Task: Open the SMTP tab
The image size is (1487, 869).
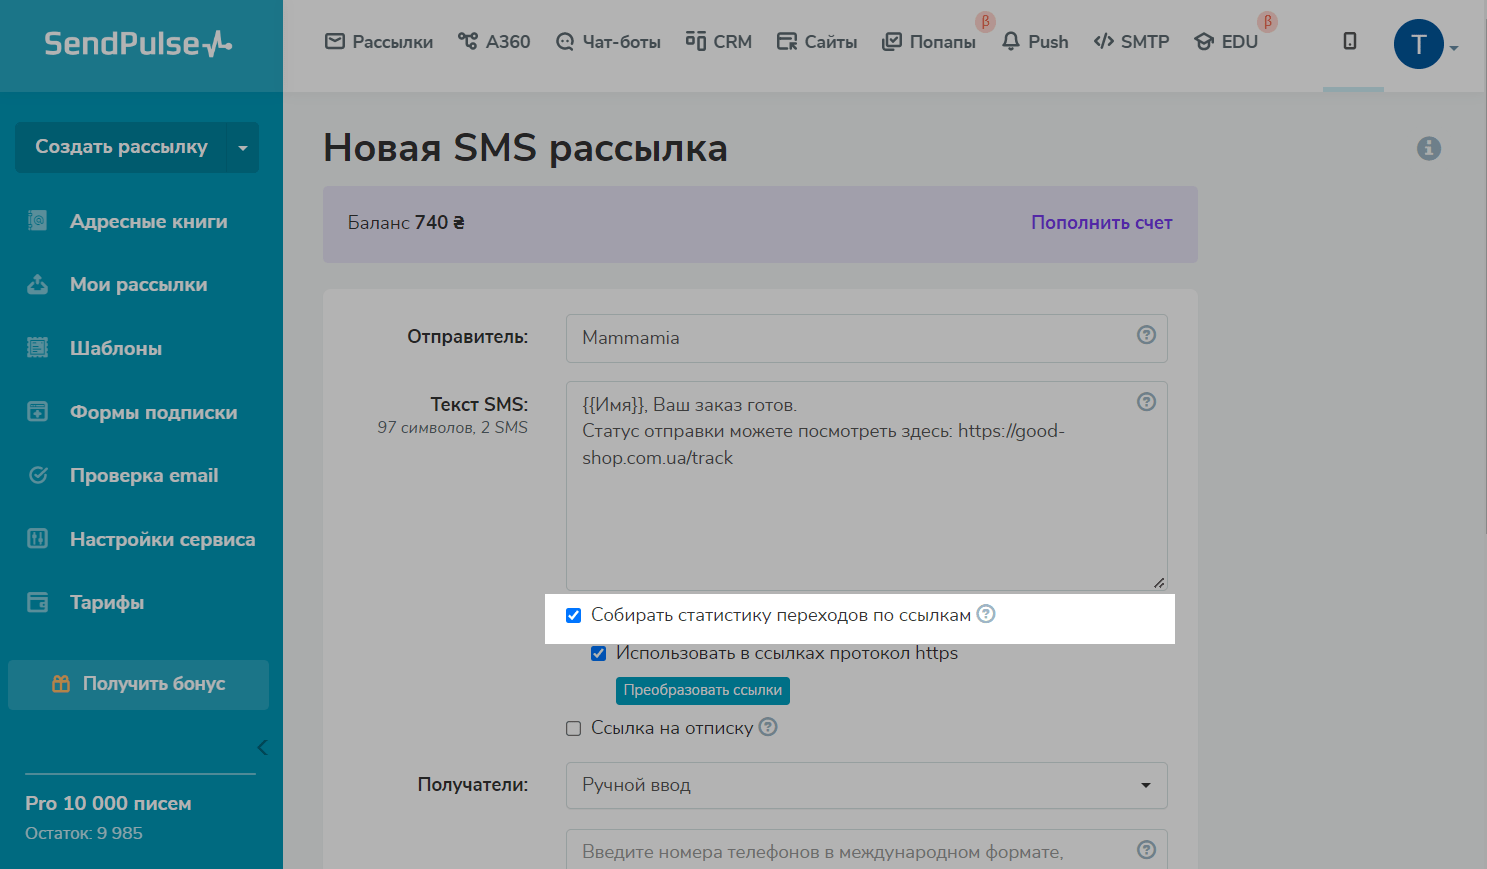Action: (1131, 42)
